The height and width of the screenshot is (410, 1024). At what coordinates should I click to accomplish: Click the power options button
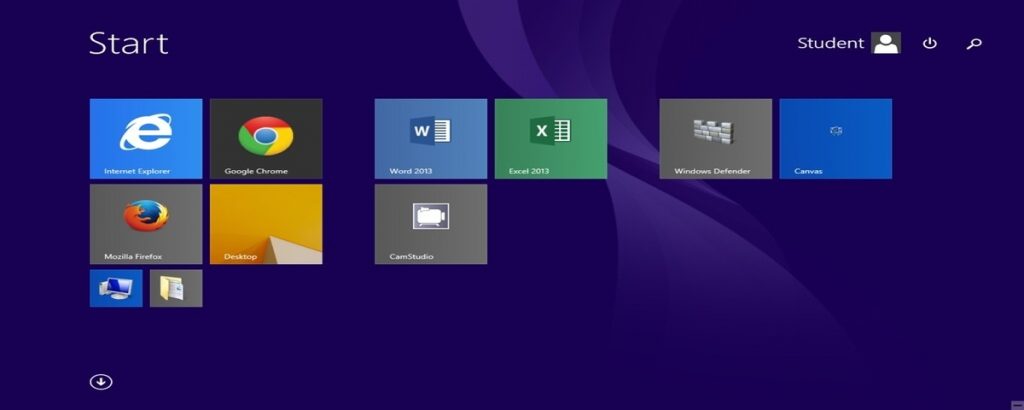[929, 43]
